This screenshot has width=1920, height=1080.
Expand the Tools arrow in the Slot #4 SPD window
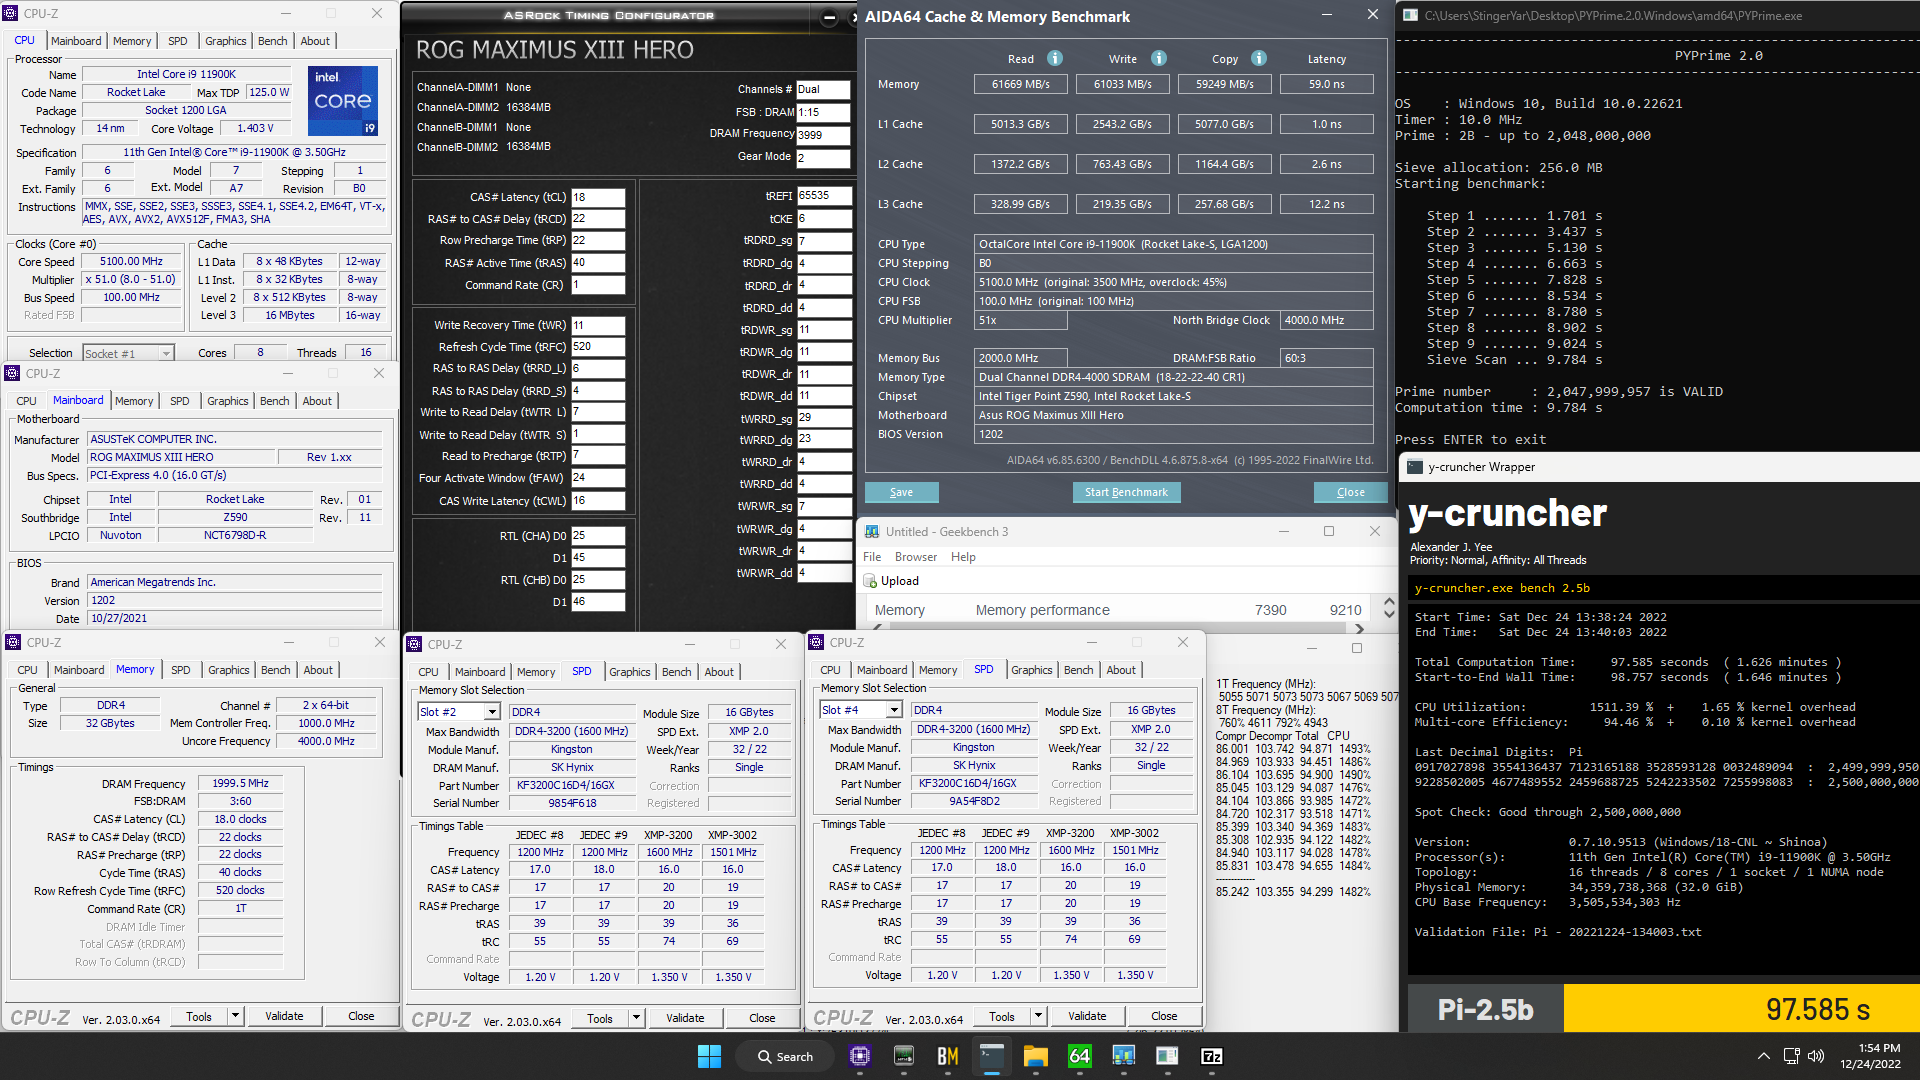click(1039, 1016)
